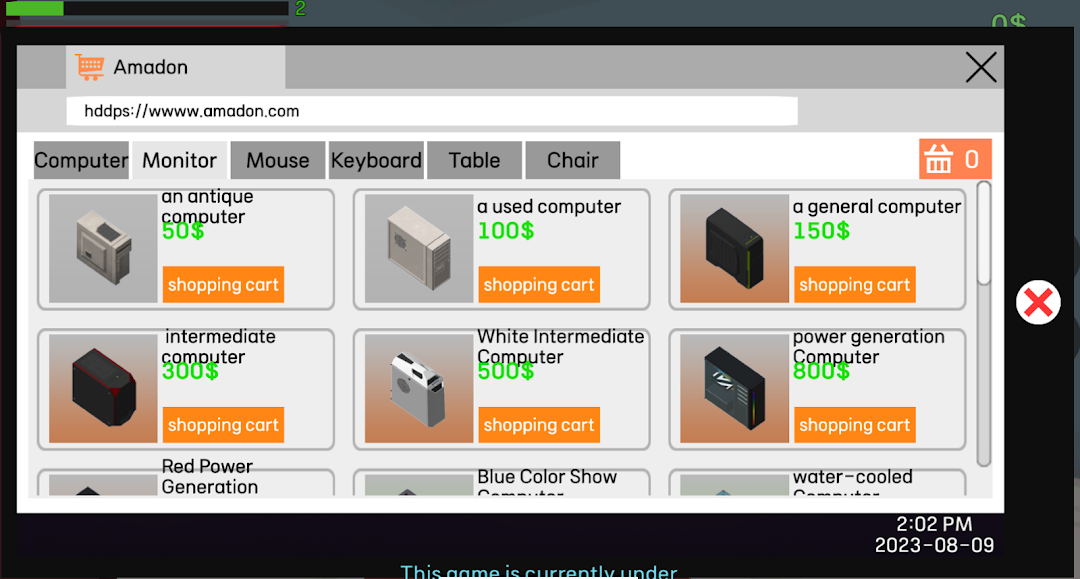Screen dimensions: 1080x579
Task: Click the 2:02 PM clock
Action: point(934,524)
